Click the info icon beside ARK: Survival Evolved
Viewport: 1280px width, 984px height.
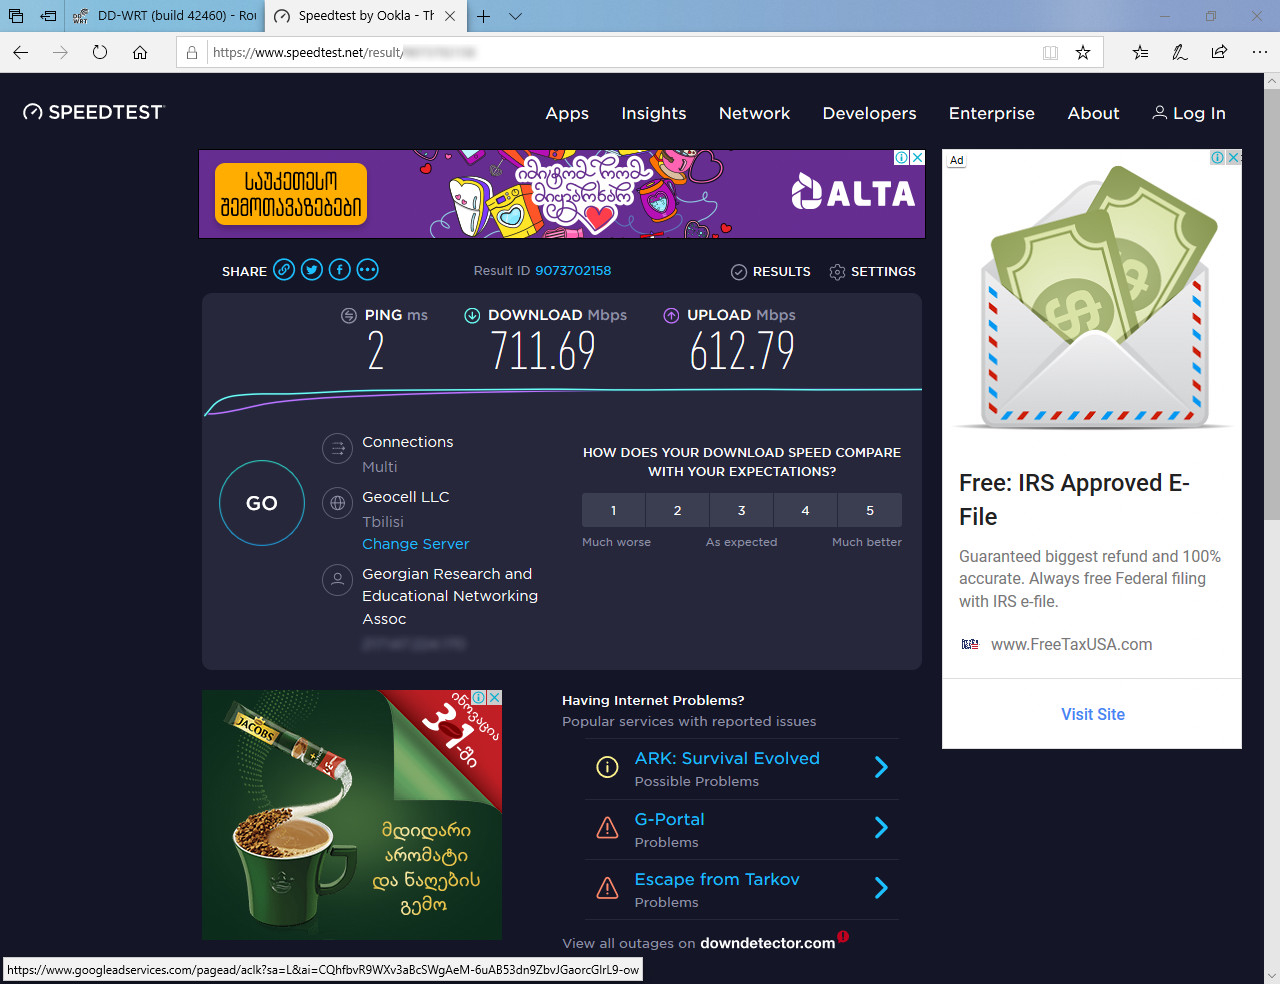pyautogui.click(x=607, y=767)
